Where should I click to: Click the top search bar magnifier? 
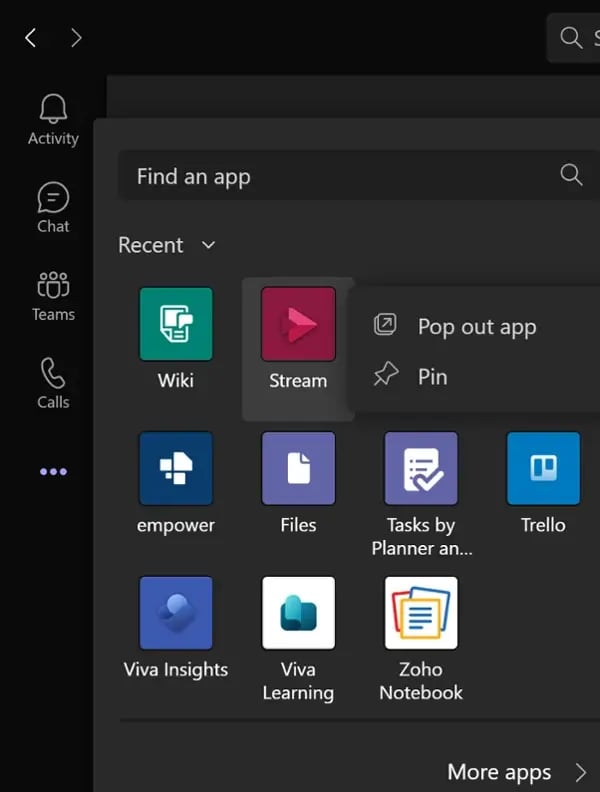571,38
